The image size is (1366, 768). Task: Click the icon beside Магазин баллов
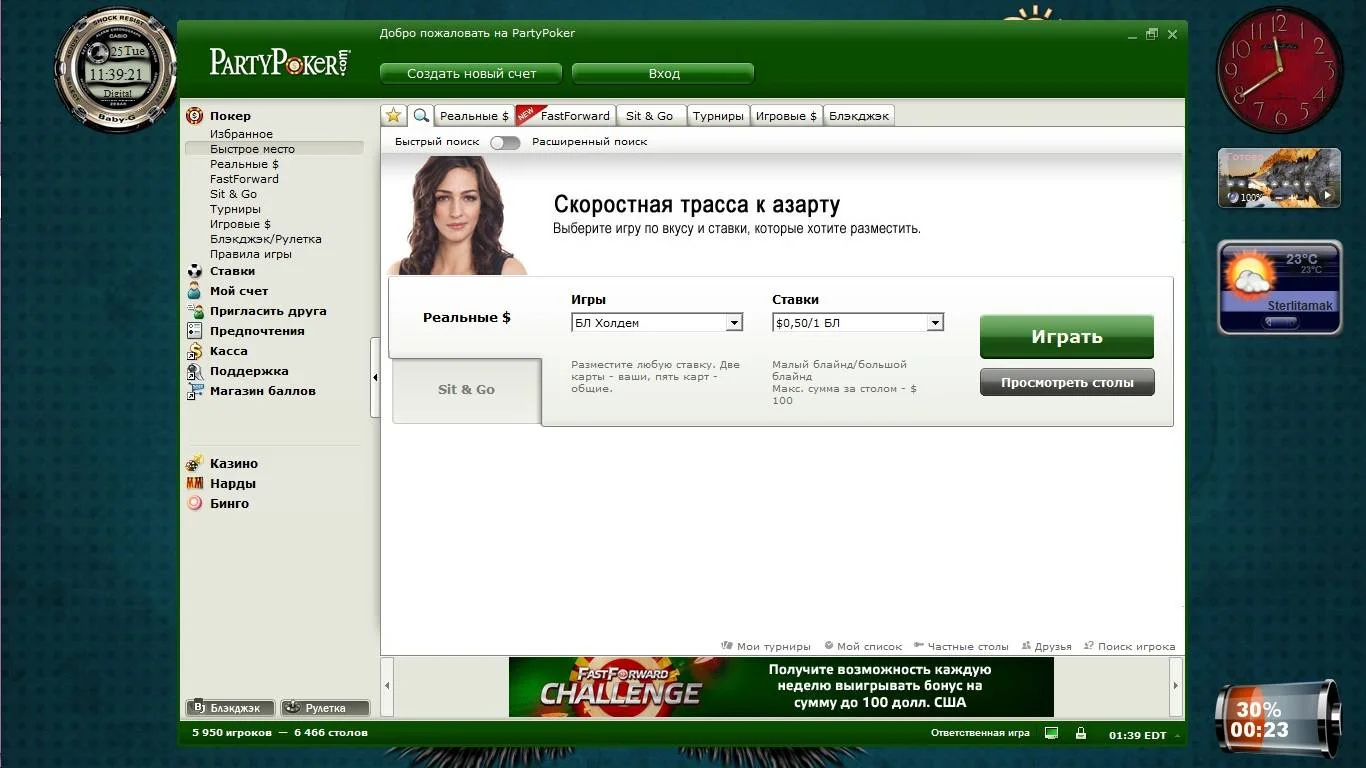coord(194,391)
